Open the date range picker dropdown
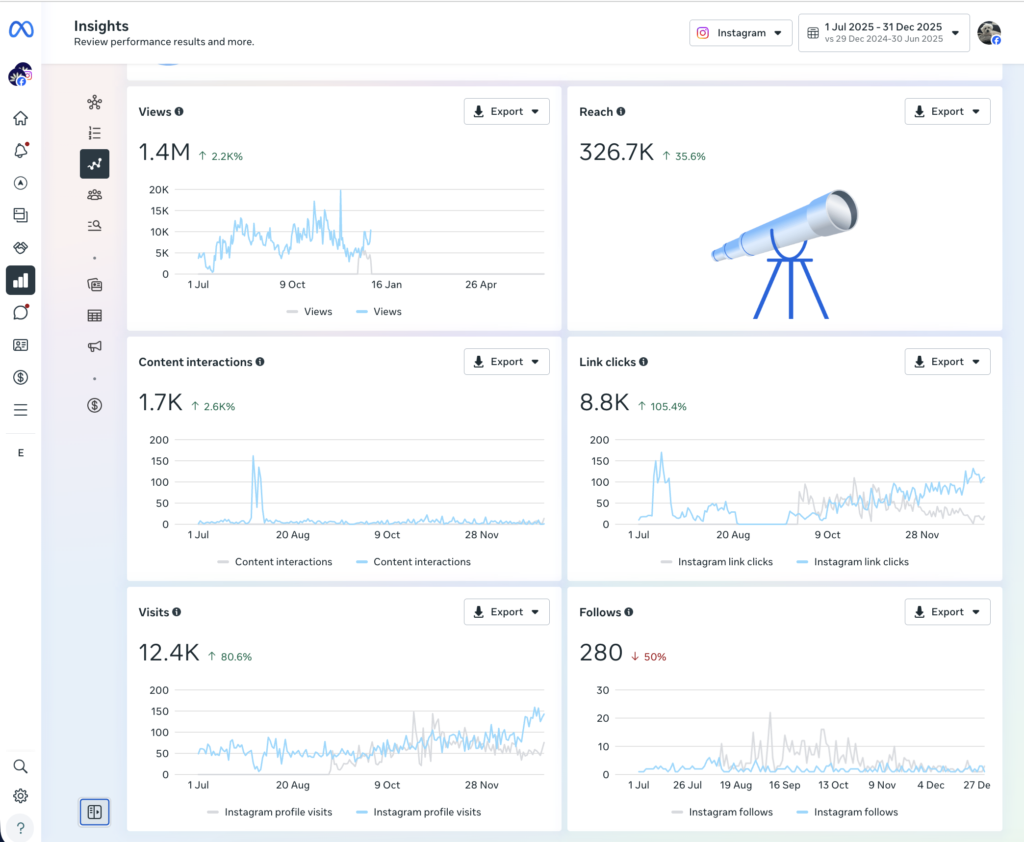Image resolution: width=1024 pixels, height=842 pixels. (x=883, y=32)
